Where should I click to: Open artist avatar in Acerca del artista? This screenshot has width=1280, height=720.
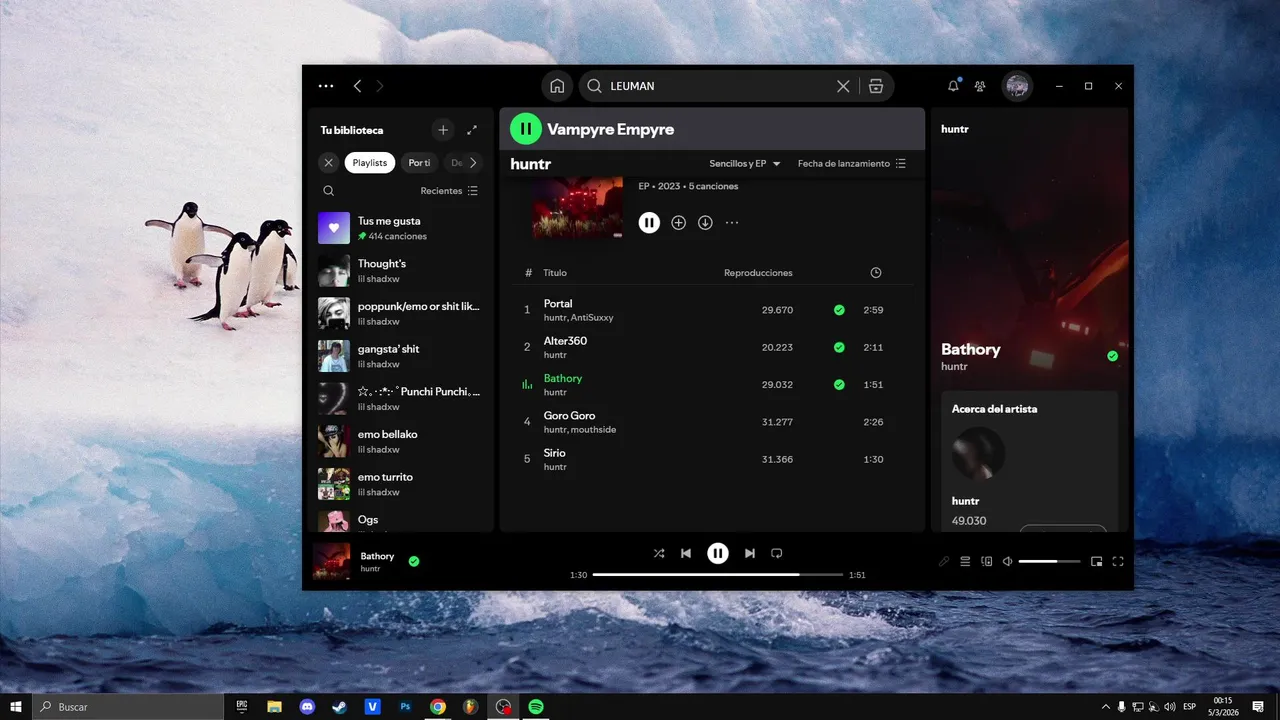tap(978, 454)
